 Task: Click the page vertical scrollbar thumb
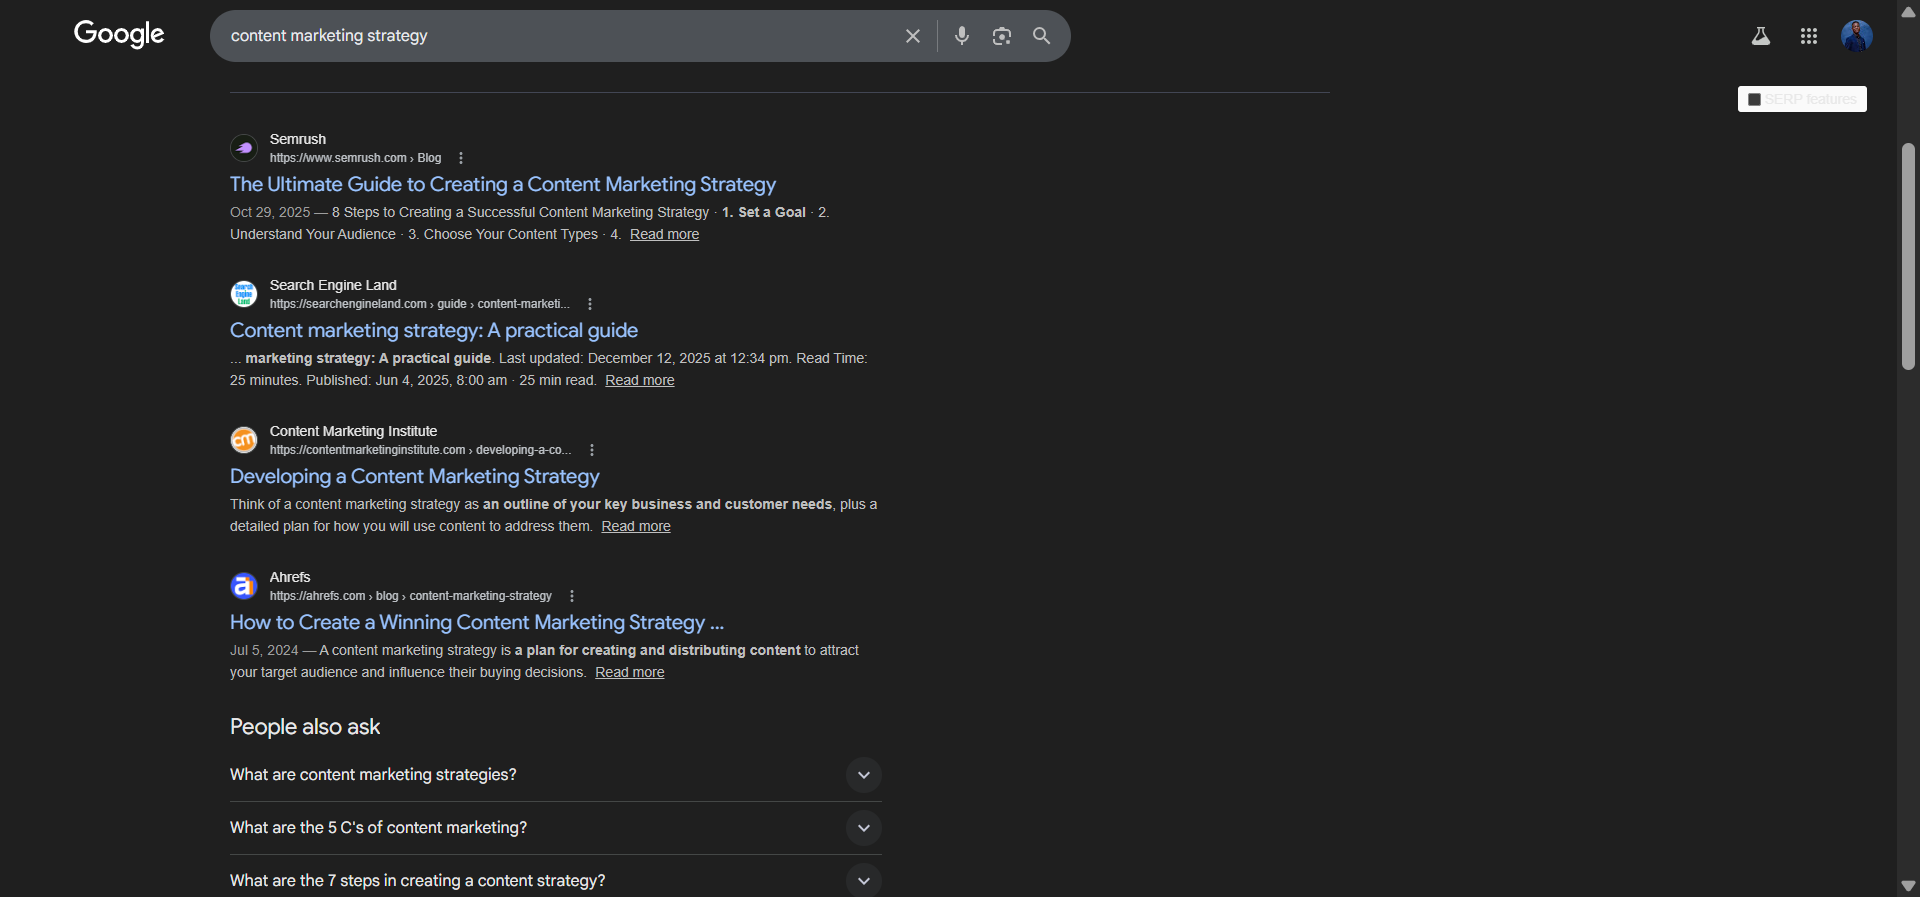[x=1908, y=257]
